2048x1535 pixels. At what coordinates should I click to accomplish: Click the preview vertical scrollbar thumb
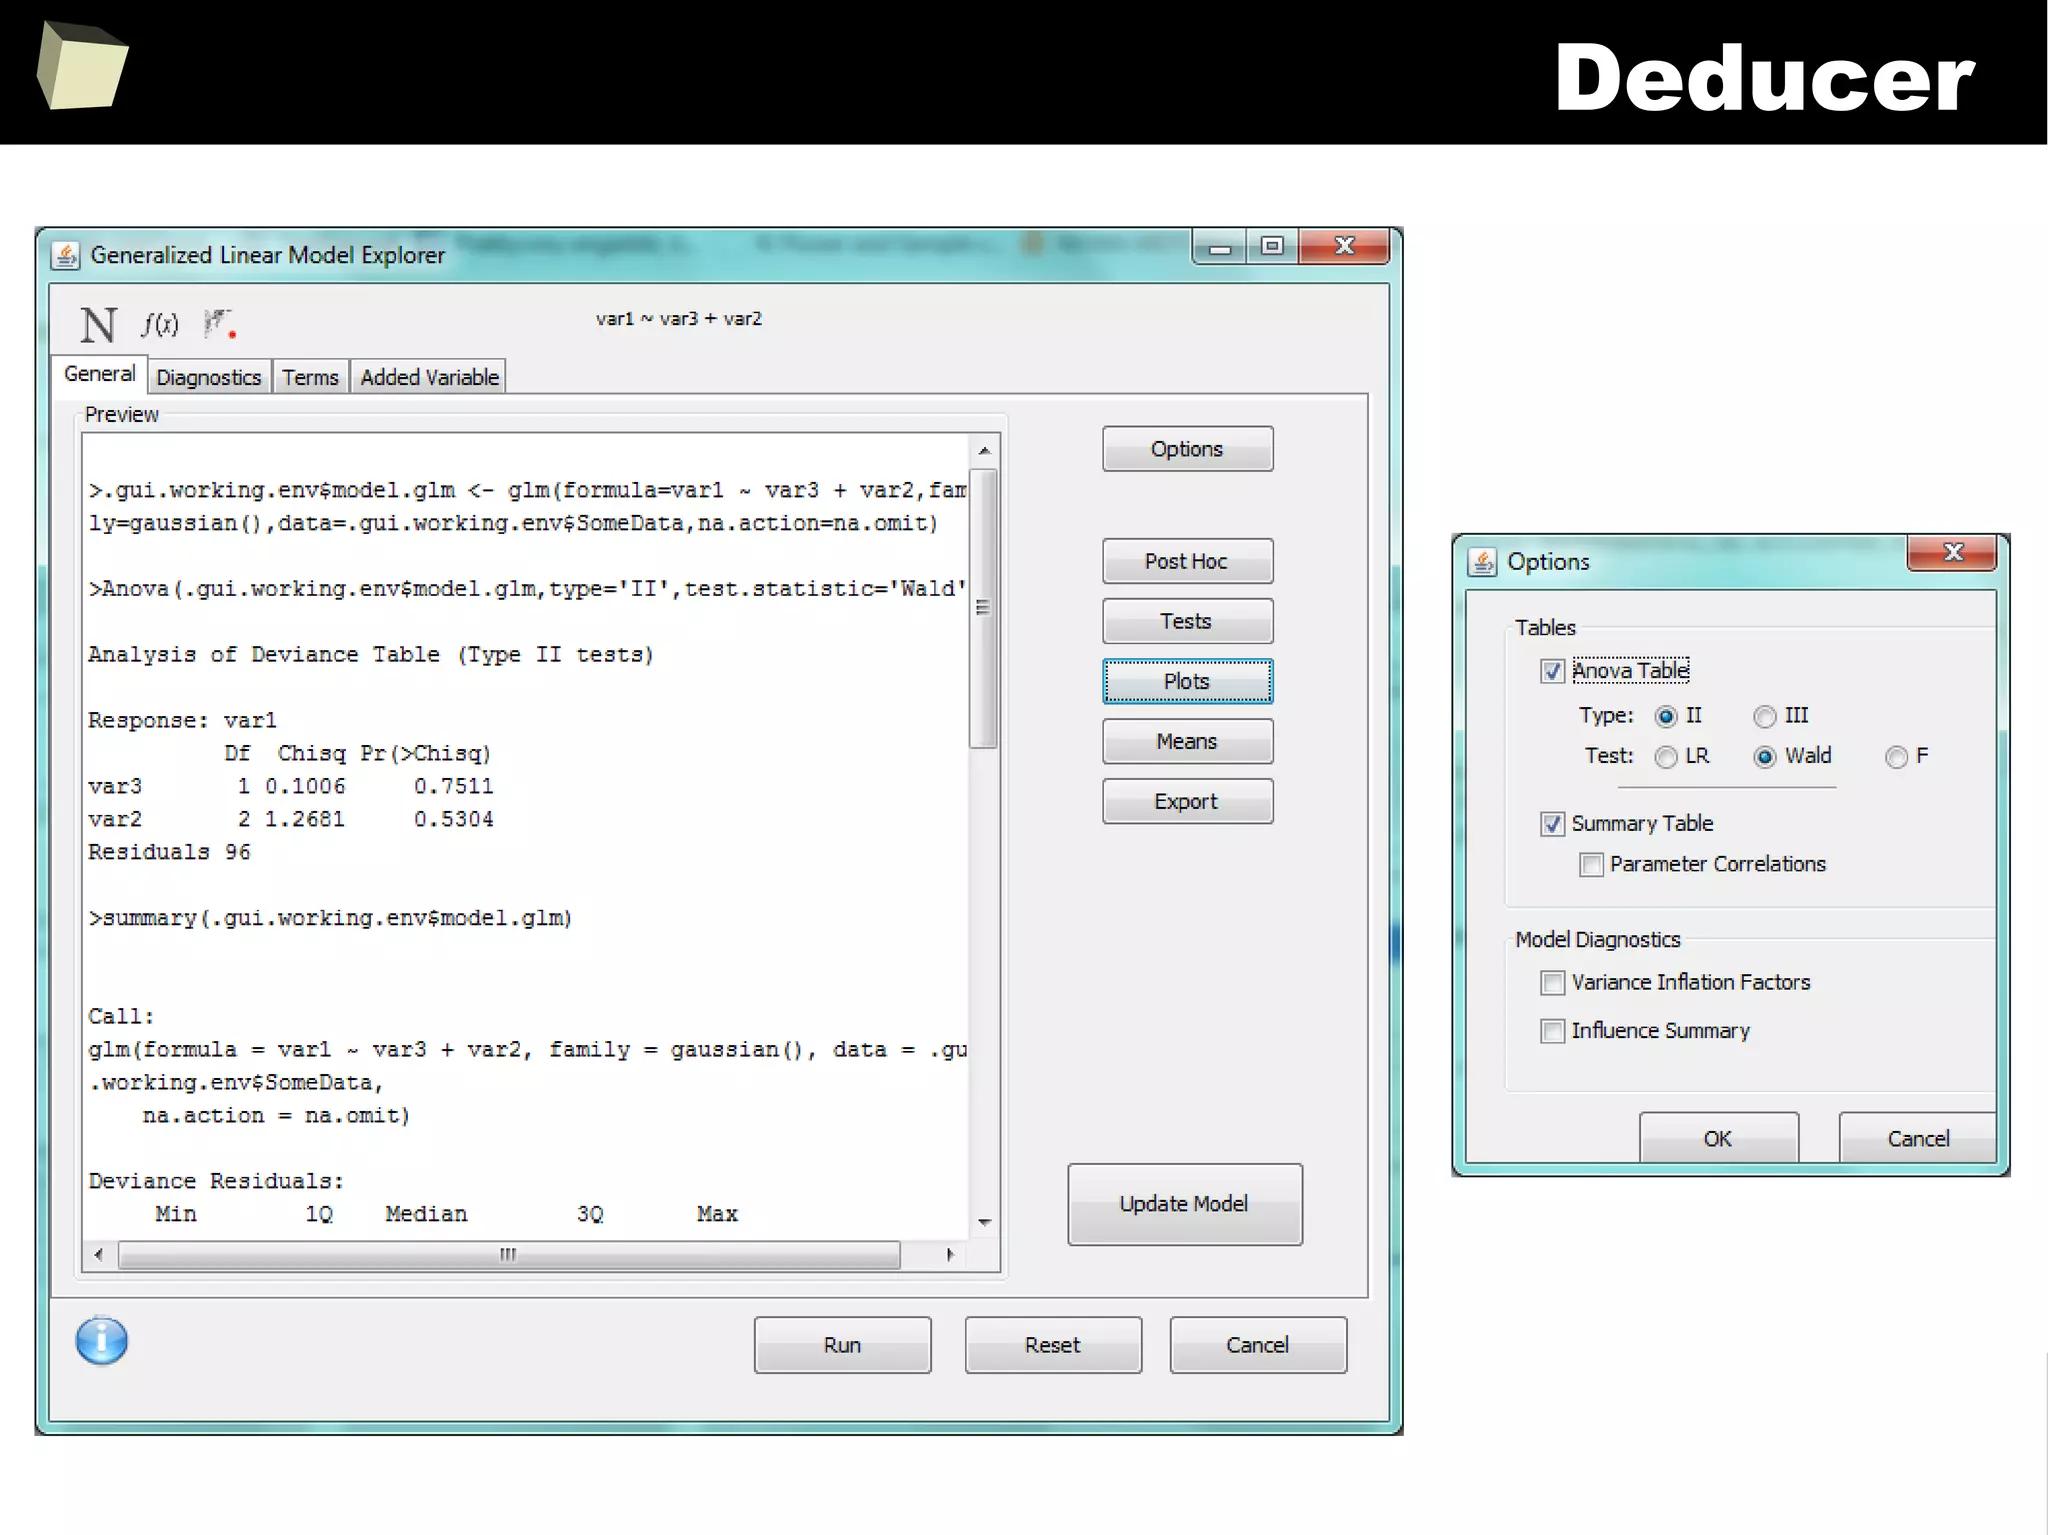[984, 608]
